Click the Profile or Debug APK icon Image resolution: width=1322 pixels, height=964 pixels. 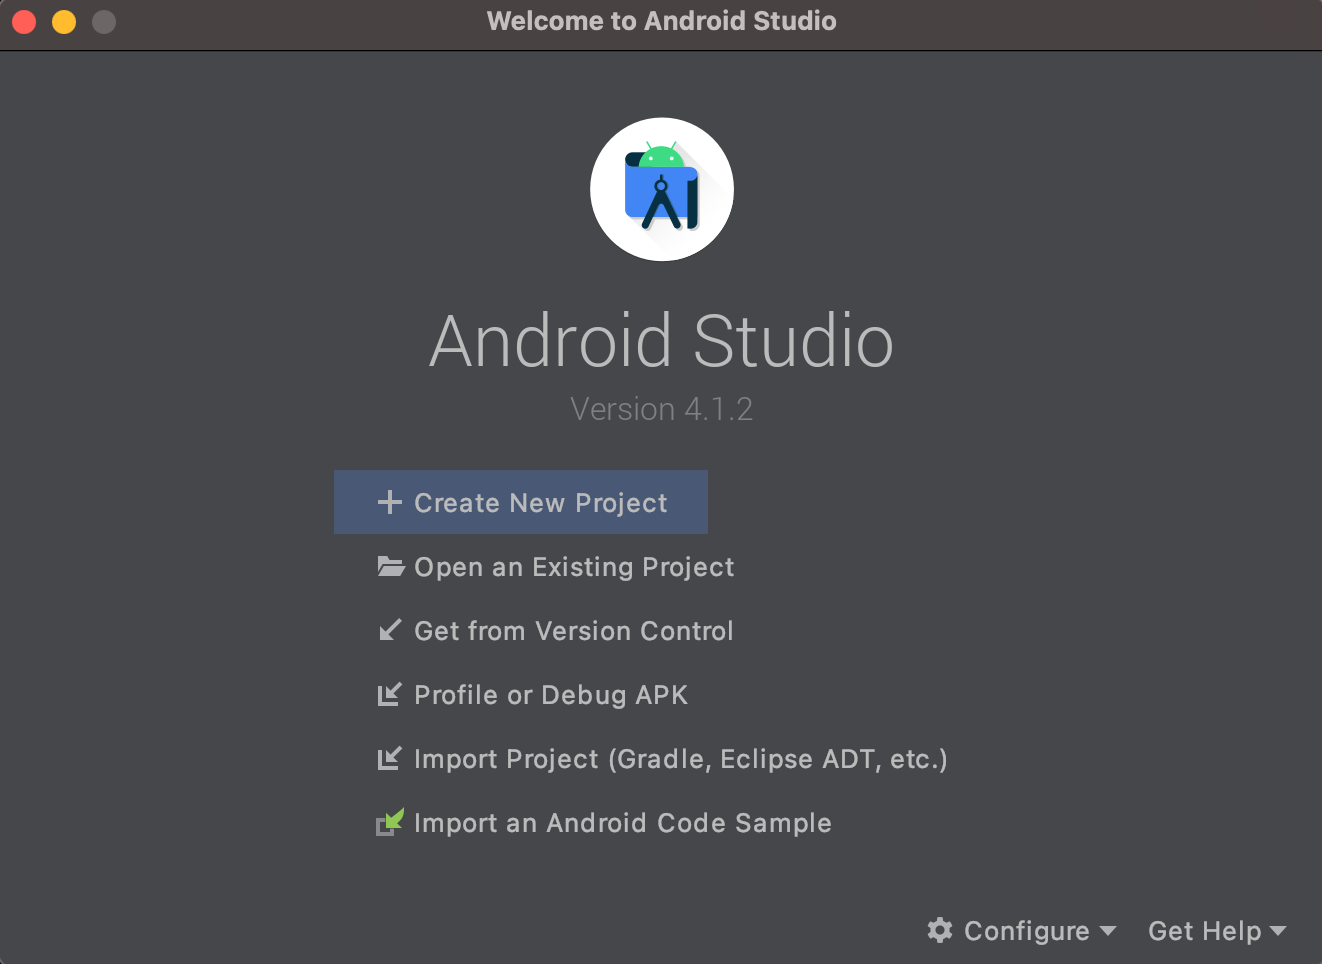pos(389,695)
